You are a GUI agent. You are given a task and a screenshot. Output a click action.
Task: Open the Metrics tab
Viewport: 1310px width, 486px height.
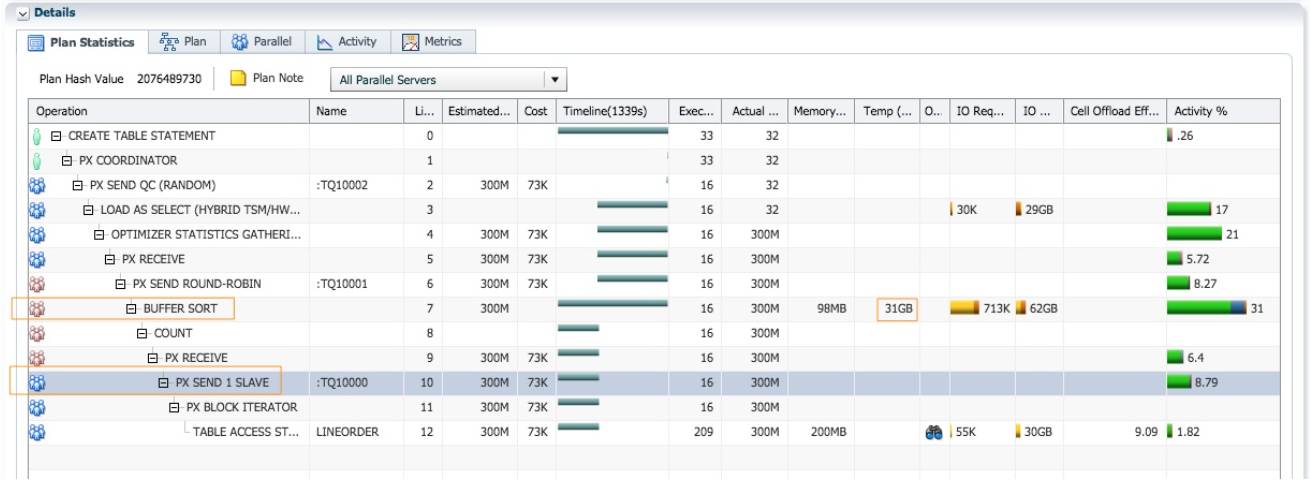[433, 42]
